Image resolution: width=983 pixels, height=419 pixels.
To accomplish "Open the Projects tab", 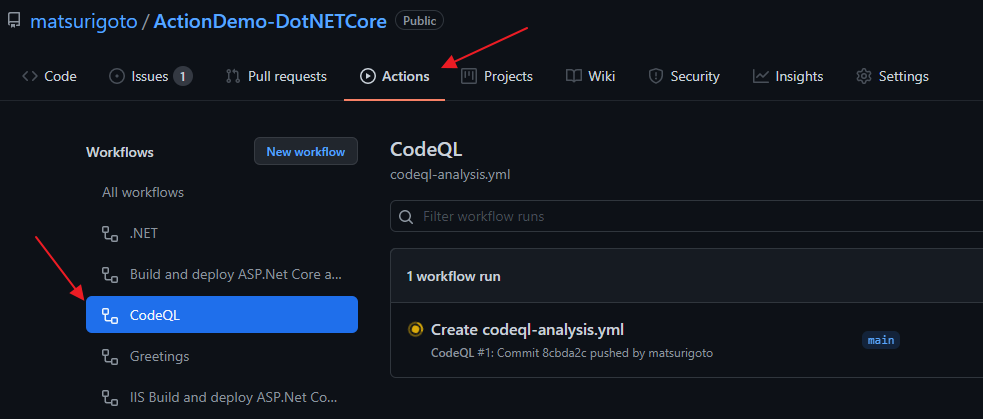I will (x=497, y=77).
